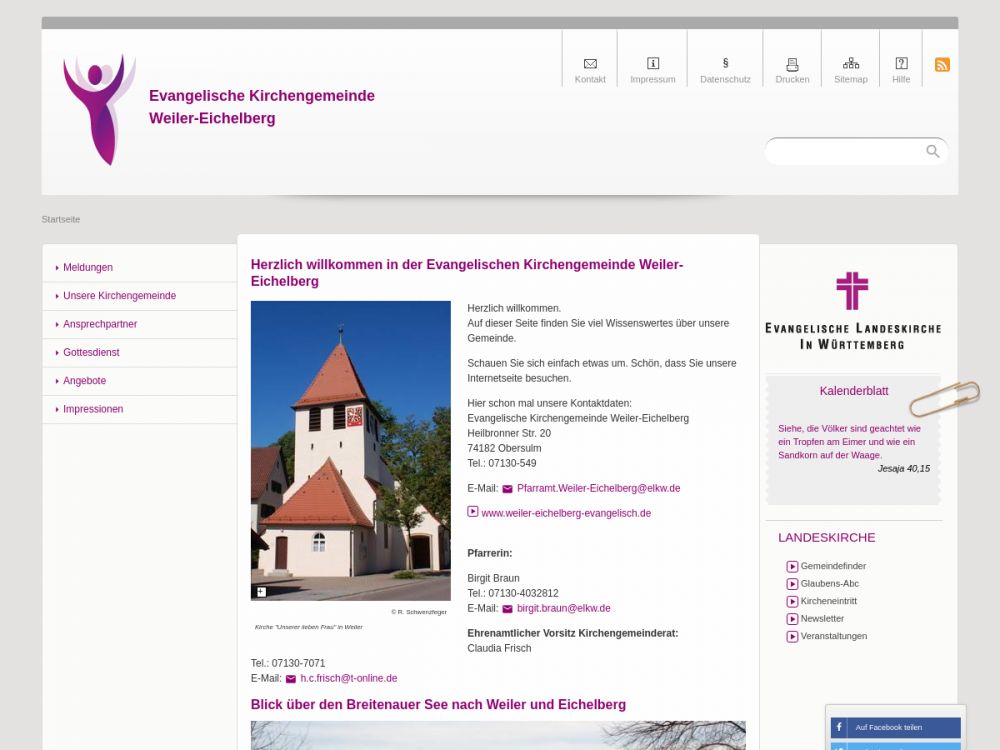Open the Gemeindefinder link
The height and width of the screenshot is (750, 1000).
pyautogui.click(x=832, y=566)
